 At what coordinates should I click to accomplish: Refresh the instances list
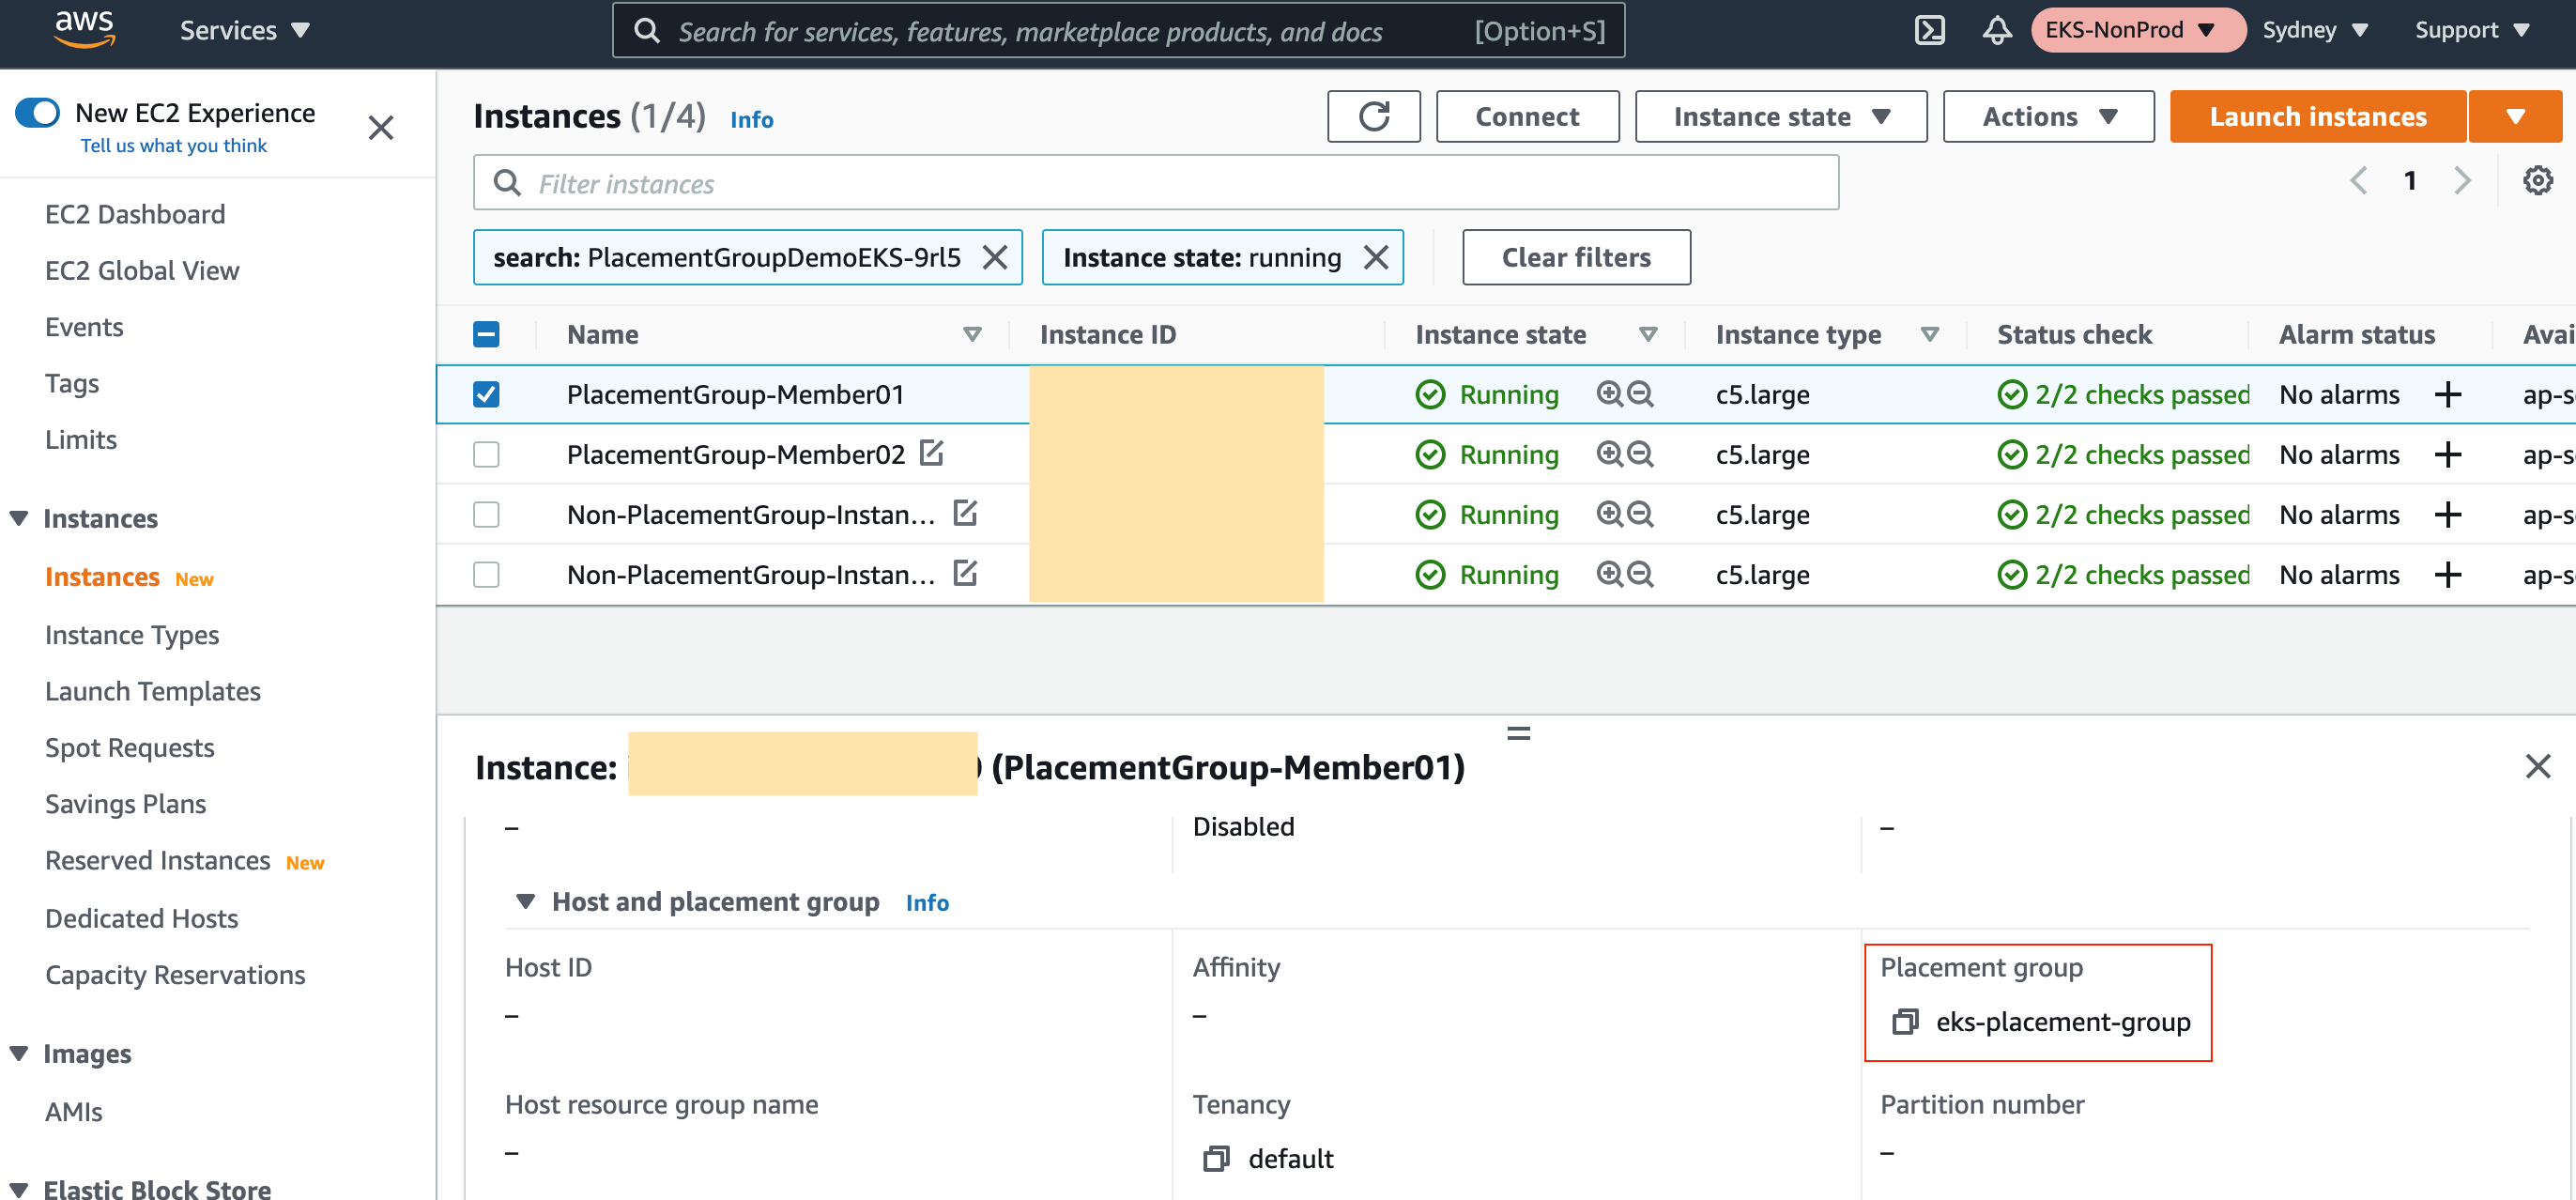(x=1373, y=117)
